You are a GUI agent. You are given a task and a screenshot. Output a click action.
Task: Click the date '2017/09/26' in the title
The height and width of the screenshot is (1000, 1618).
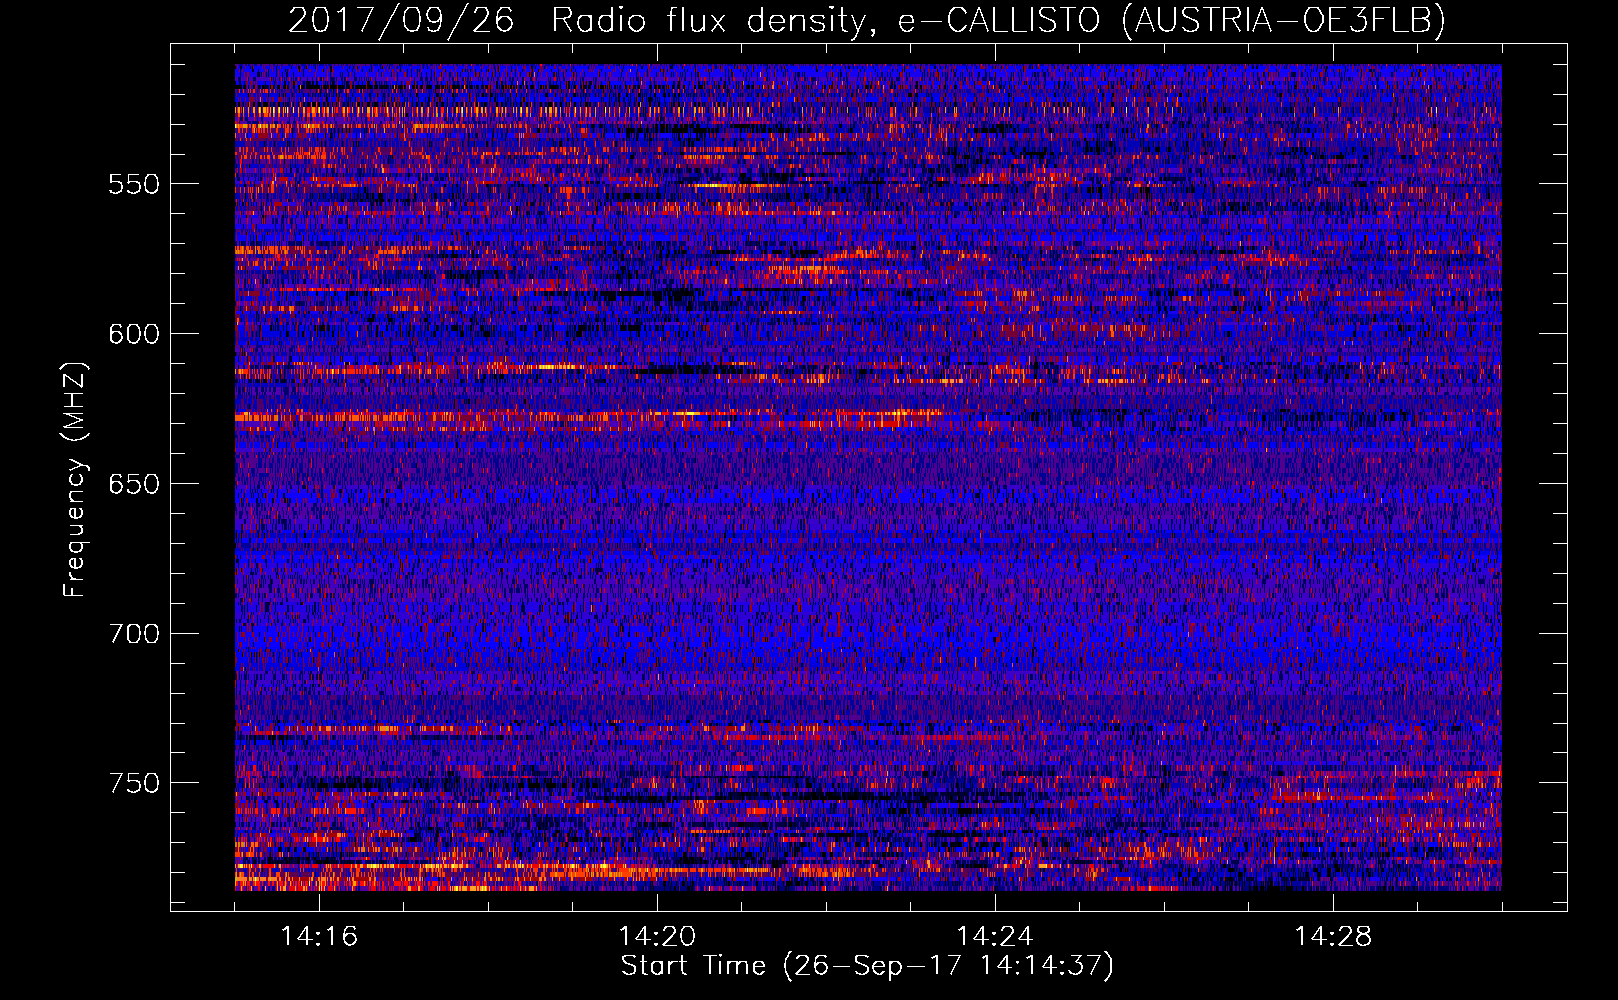pos(401,20)
